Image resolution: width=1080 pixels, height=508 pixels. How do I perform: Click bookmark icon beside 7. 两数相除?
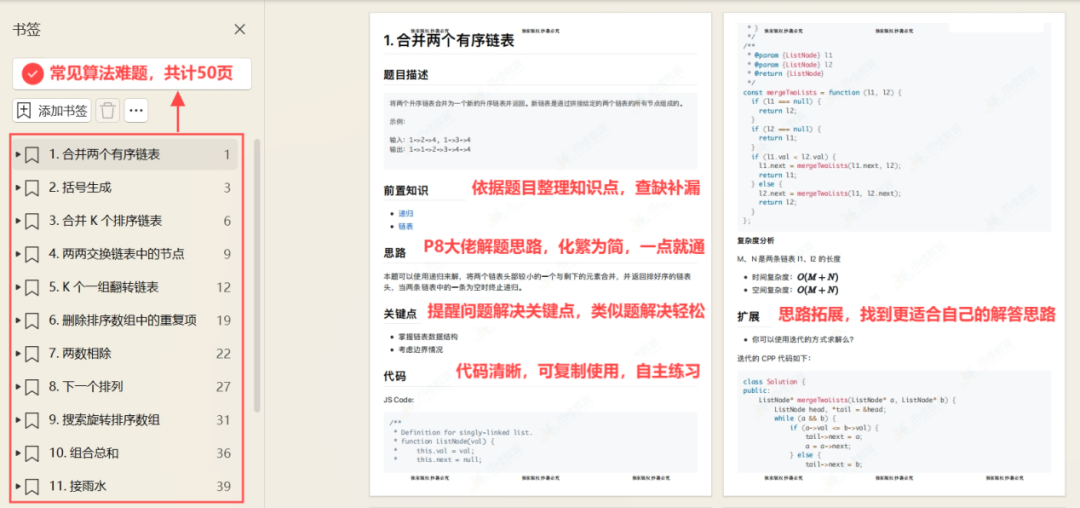32,354
